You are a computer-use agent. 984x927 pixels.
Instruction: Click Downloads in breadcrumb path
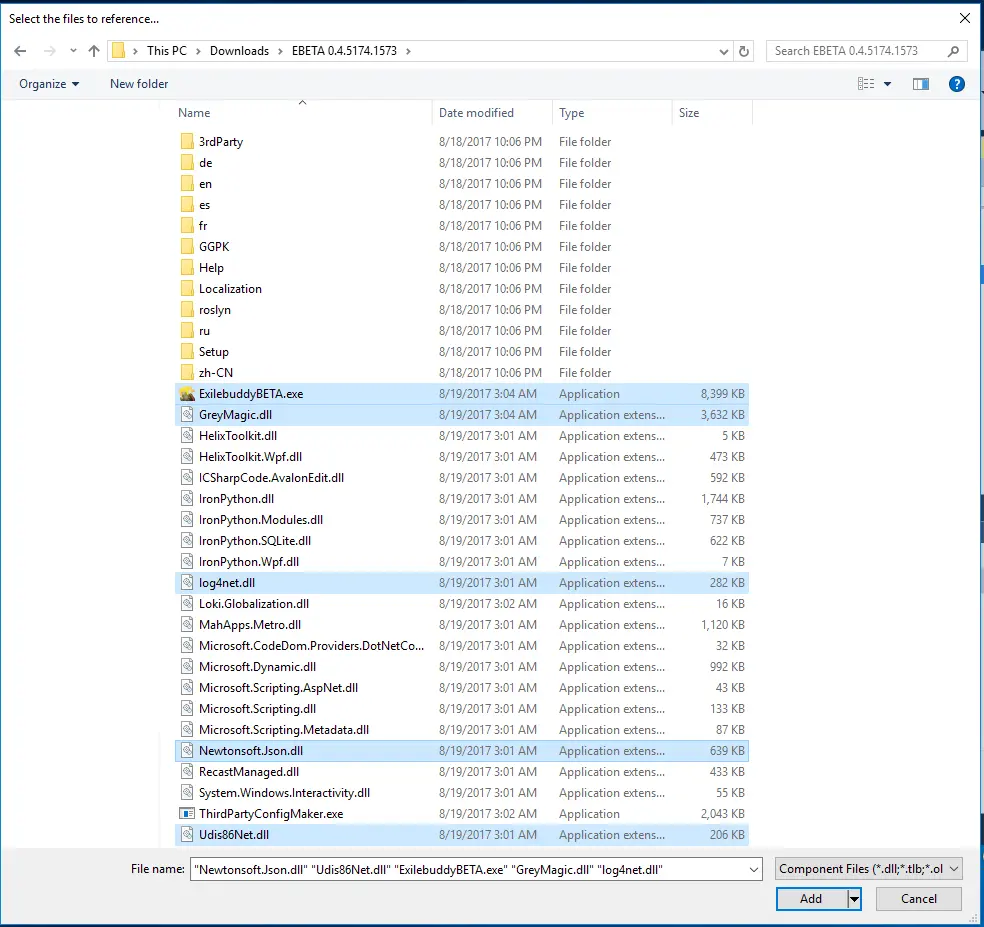pos(239,51)
